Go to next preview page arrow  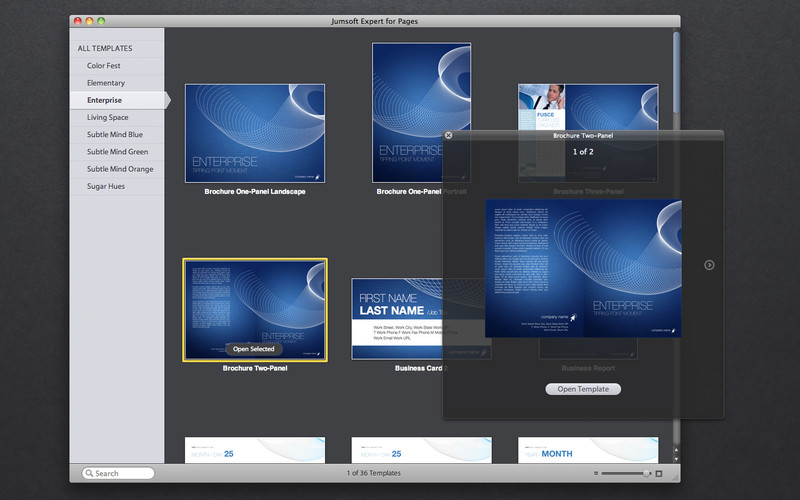(709, 265)
